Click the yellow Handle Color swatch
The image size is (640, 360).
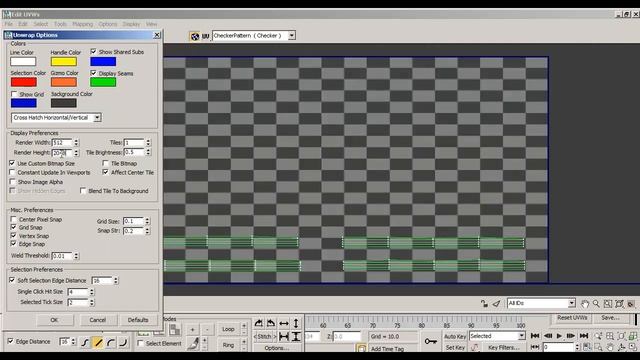point(64,62)
